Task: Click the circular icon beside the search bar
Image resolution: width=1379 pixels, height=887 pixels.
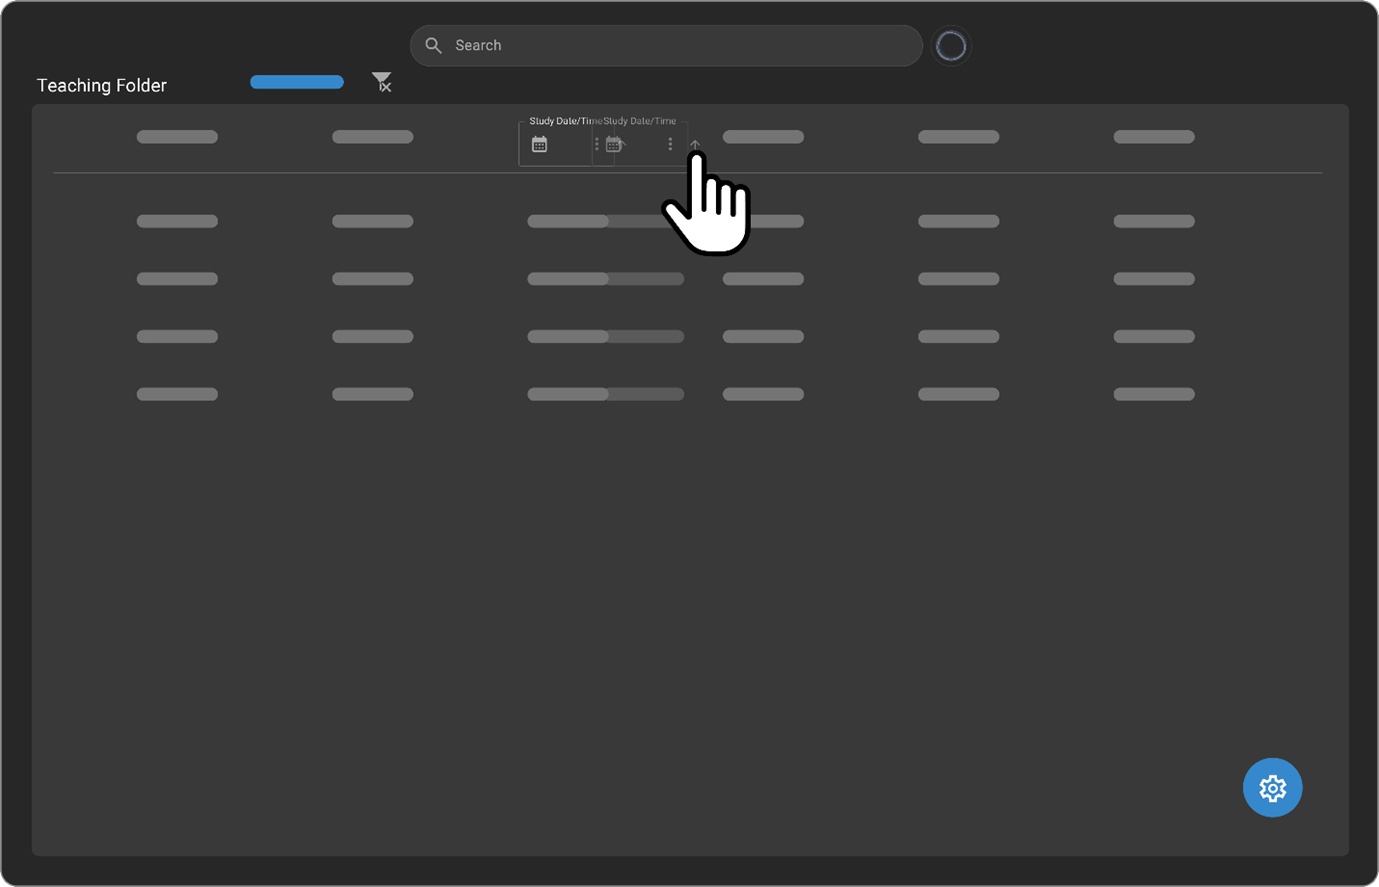Action: pyautogui.click(x=950, y=46)
